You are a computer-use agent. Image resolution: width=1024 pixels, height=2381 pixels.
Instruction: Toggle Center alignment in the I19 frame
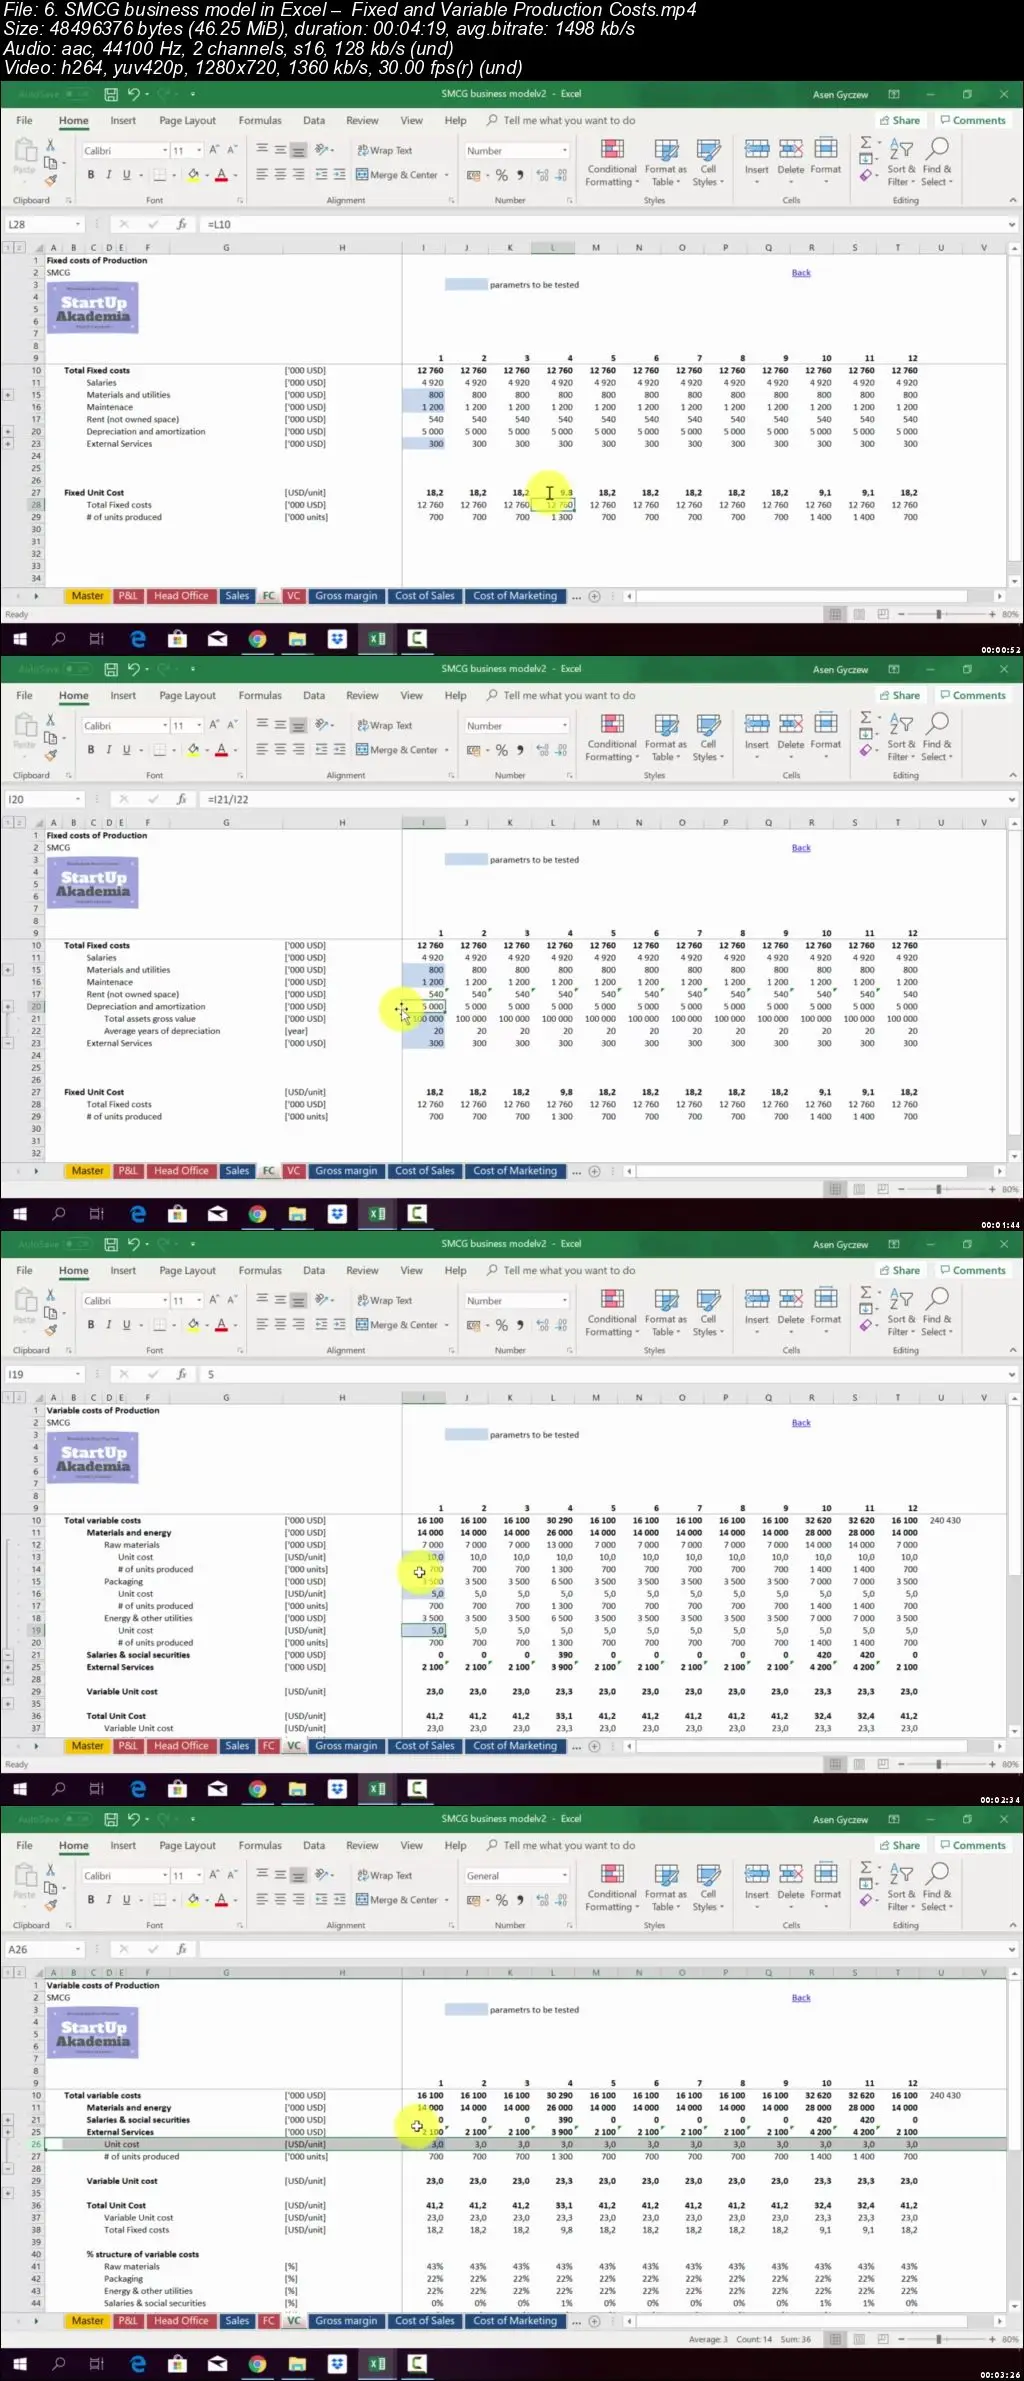280,1324
